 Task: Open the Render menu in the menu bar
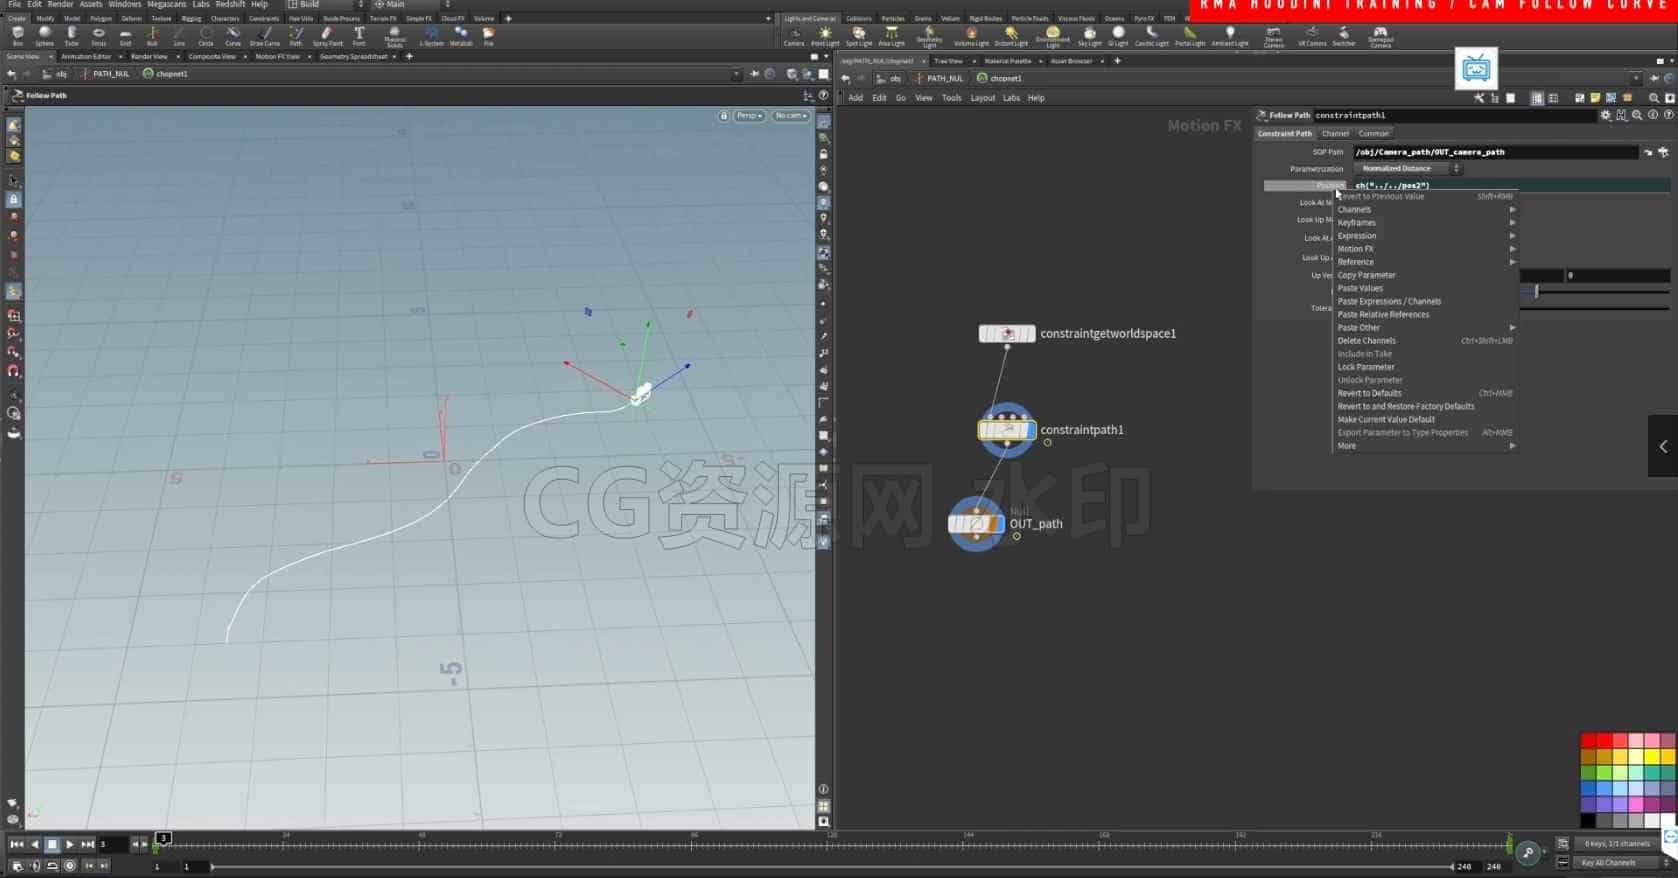(60, 5)
